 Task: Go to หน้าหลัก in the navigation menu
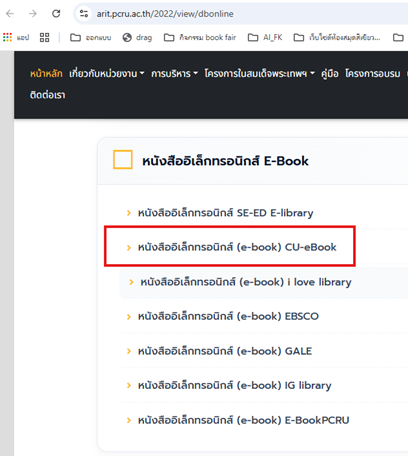tap(46, 73)
